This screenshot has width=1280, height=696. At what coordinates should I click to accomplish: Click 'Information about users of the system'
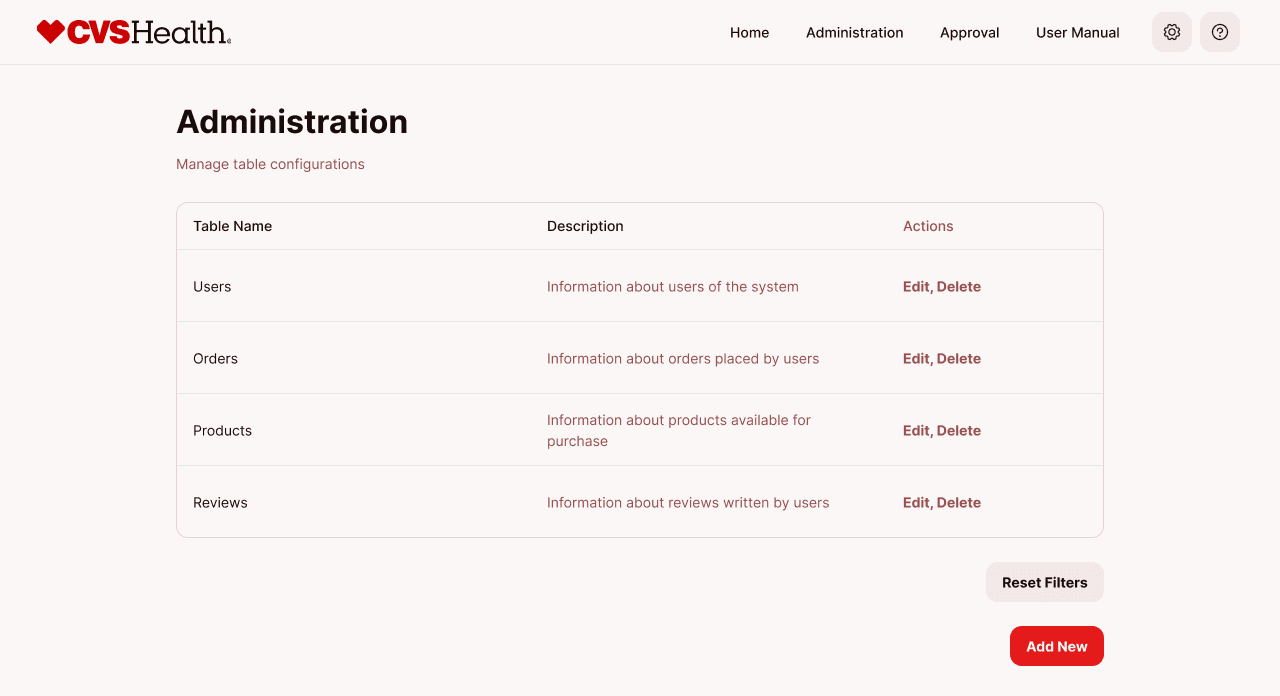[x=673, y=286]
